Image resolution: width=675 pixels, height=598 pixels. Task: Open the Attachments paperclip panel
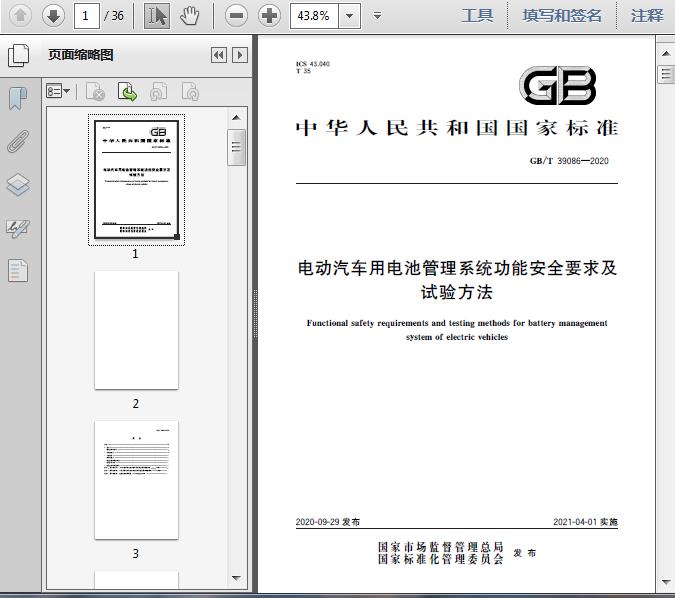[x=18, y=141]
